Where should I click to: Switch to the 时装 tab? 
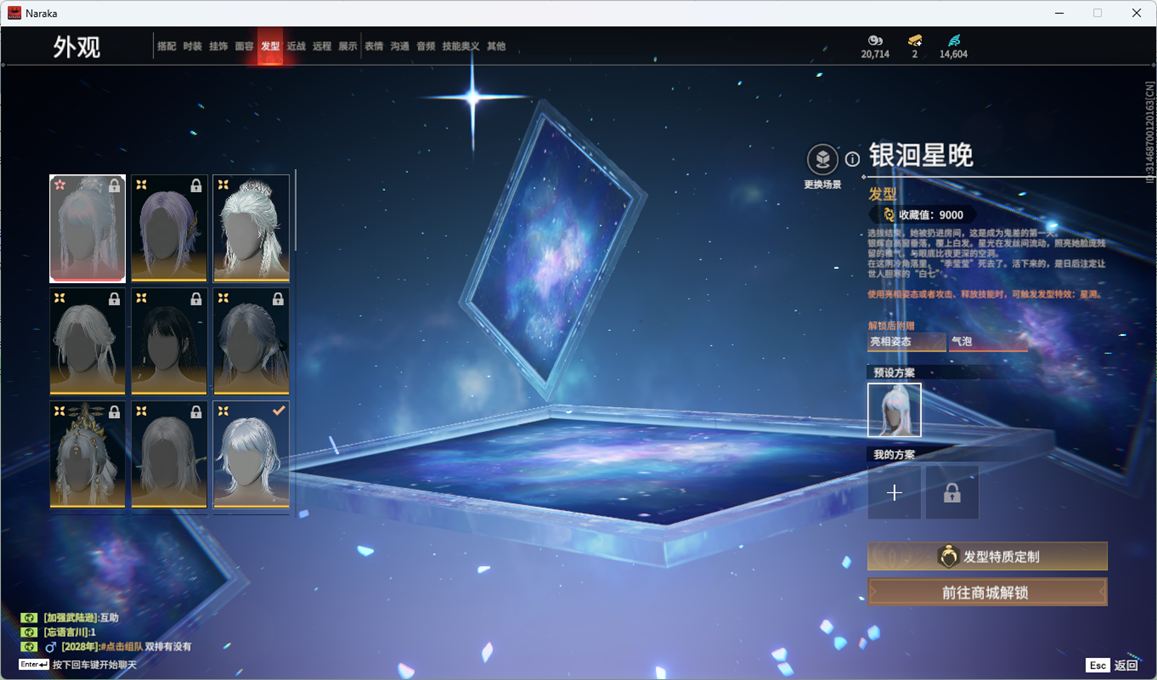click(193, 46)
